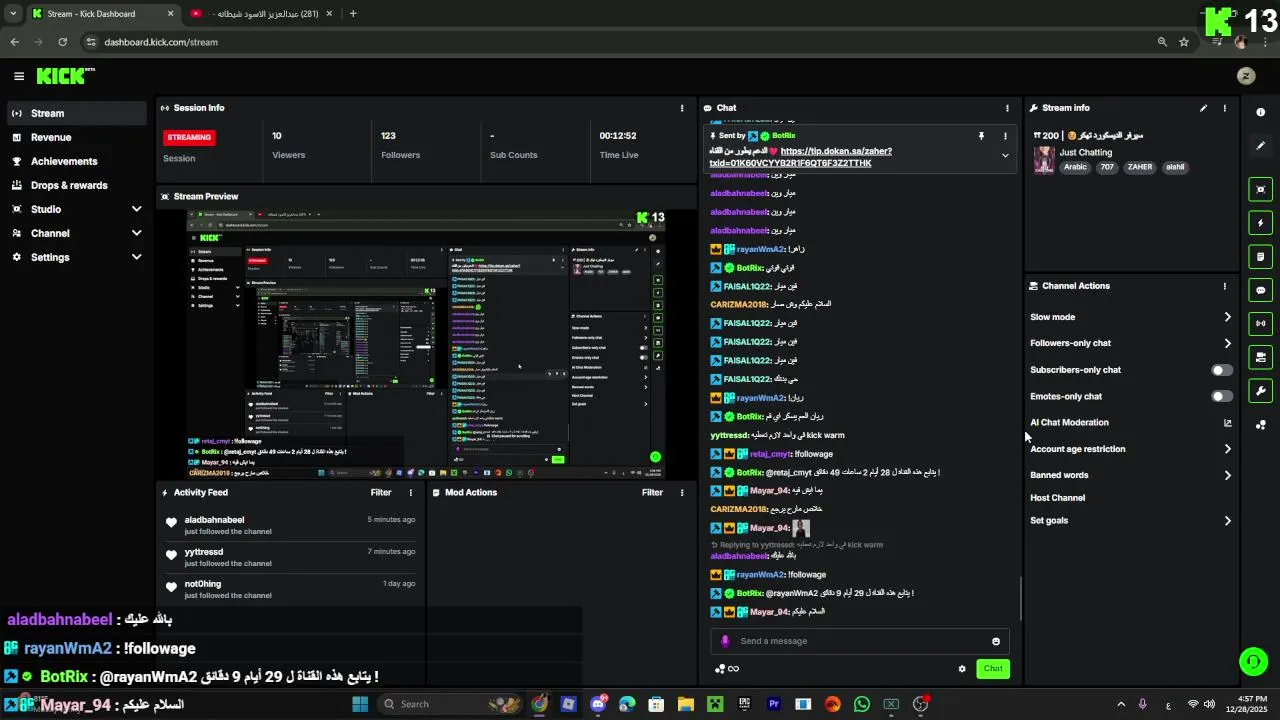Click Host Channel action
The image size is (1280, 720).
pos(1057,498)
